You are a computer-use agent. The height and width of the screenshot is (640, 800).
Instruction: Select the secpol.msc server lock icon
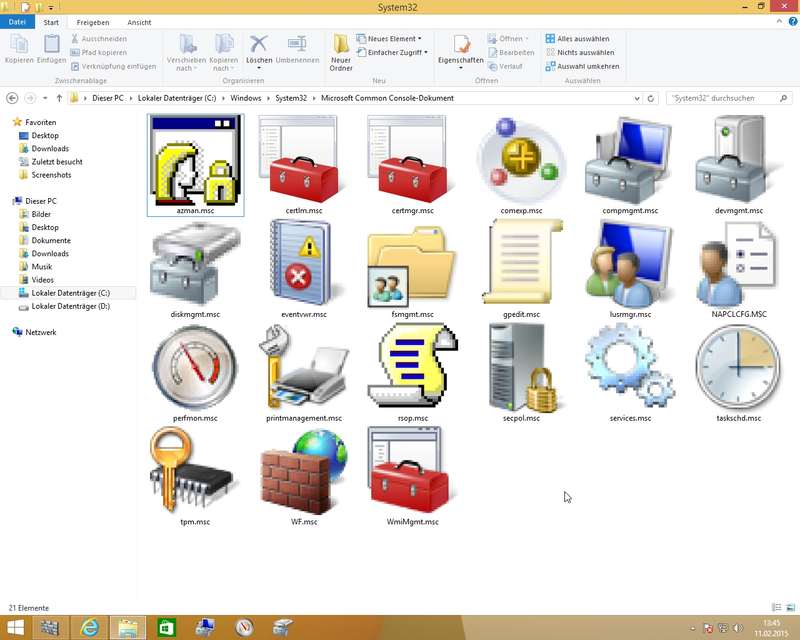[520, 367]
